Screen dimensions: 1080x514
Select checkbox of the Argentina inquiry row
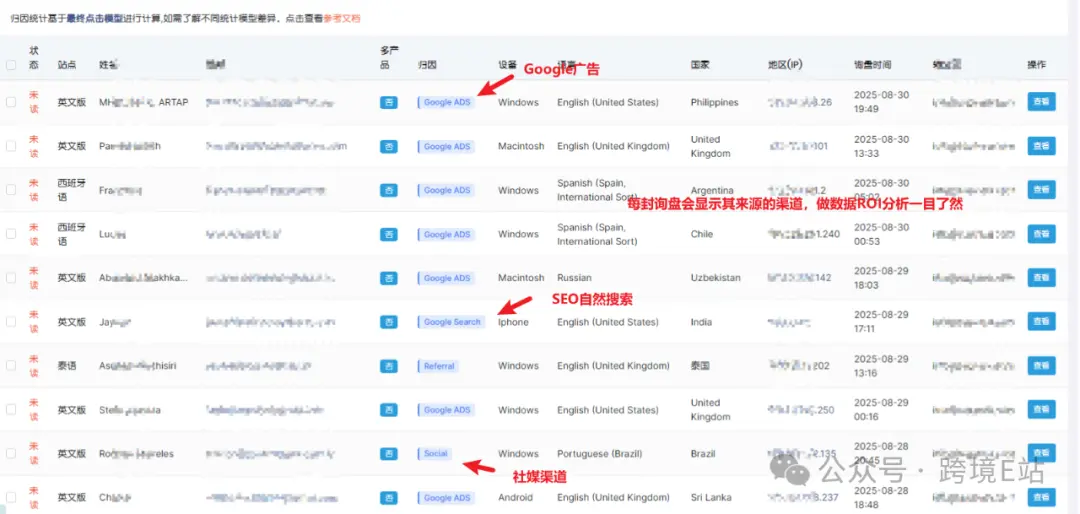click(x=10, y=190)
